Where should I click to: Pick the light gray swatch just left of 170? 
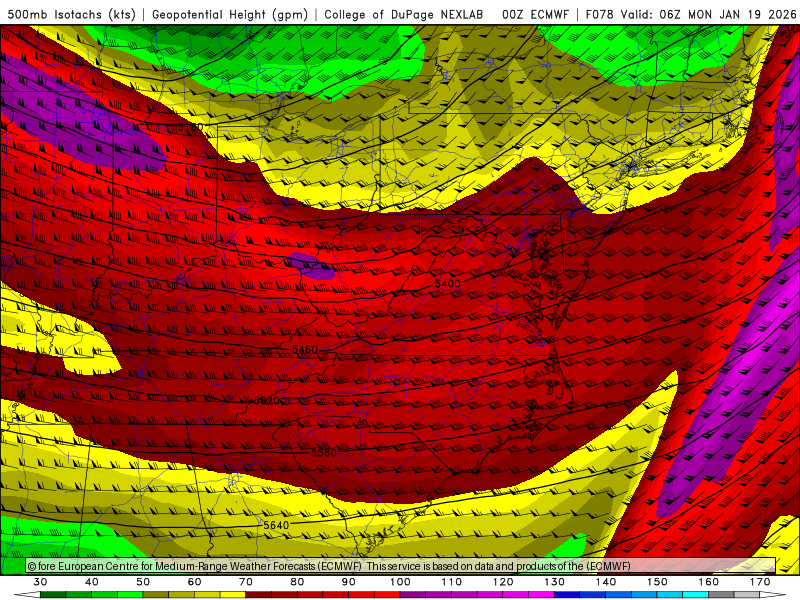click(747, 595)
